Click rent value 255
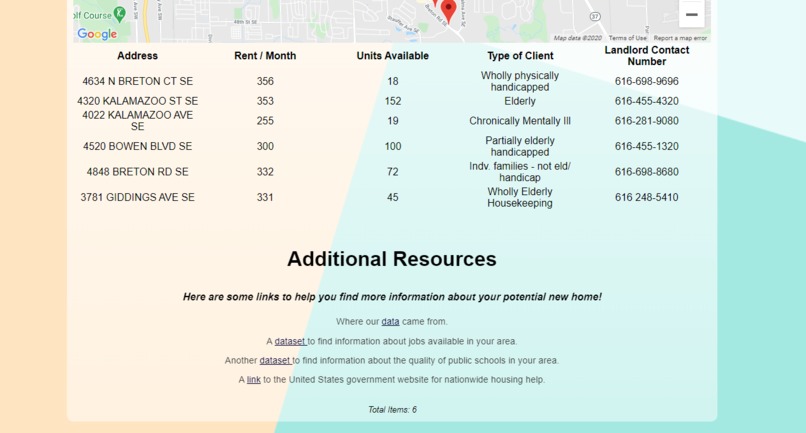Viewport: 806px width, 433px height. (x=265, y=121)
